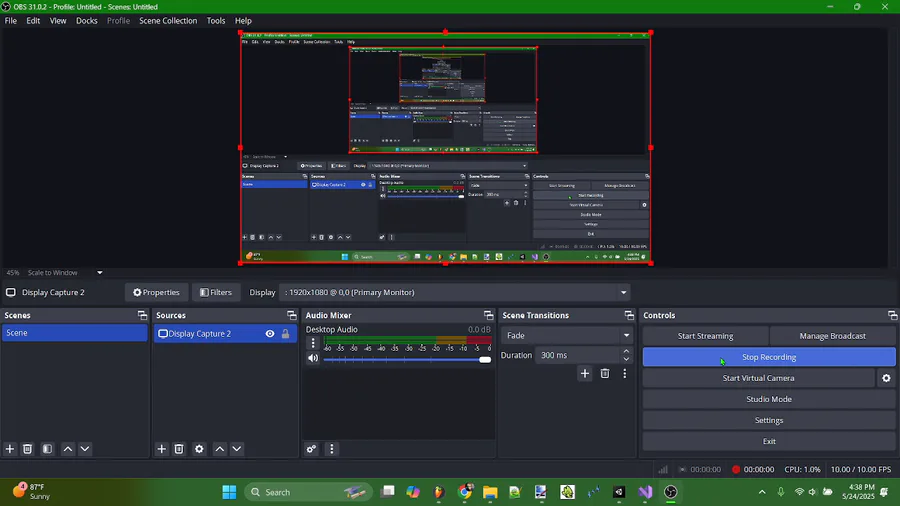Open scene filters icon in Scenes panel
Viewport: 900px width, 506px height.
(47, 449)
